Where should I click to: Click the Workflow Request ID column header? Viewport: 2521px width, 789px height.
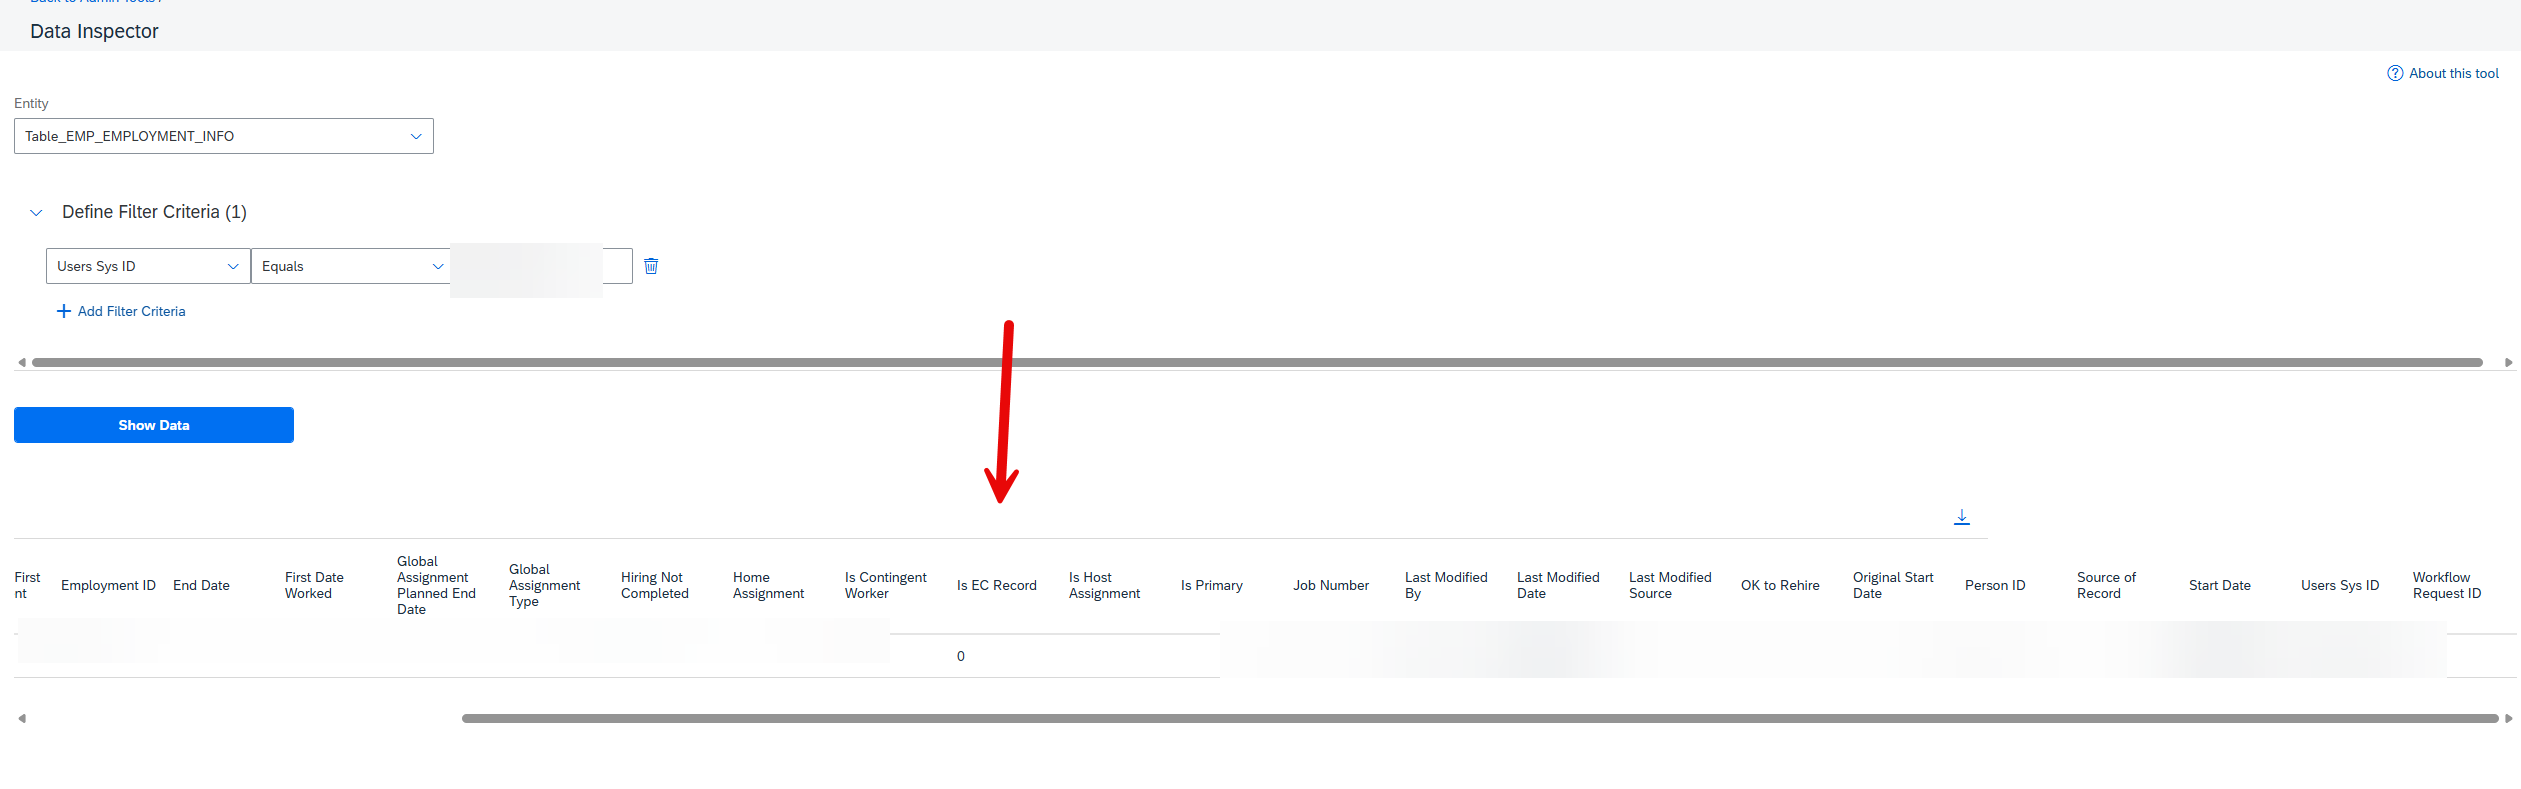(2446, 585)
